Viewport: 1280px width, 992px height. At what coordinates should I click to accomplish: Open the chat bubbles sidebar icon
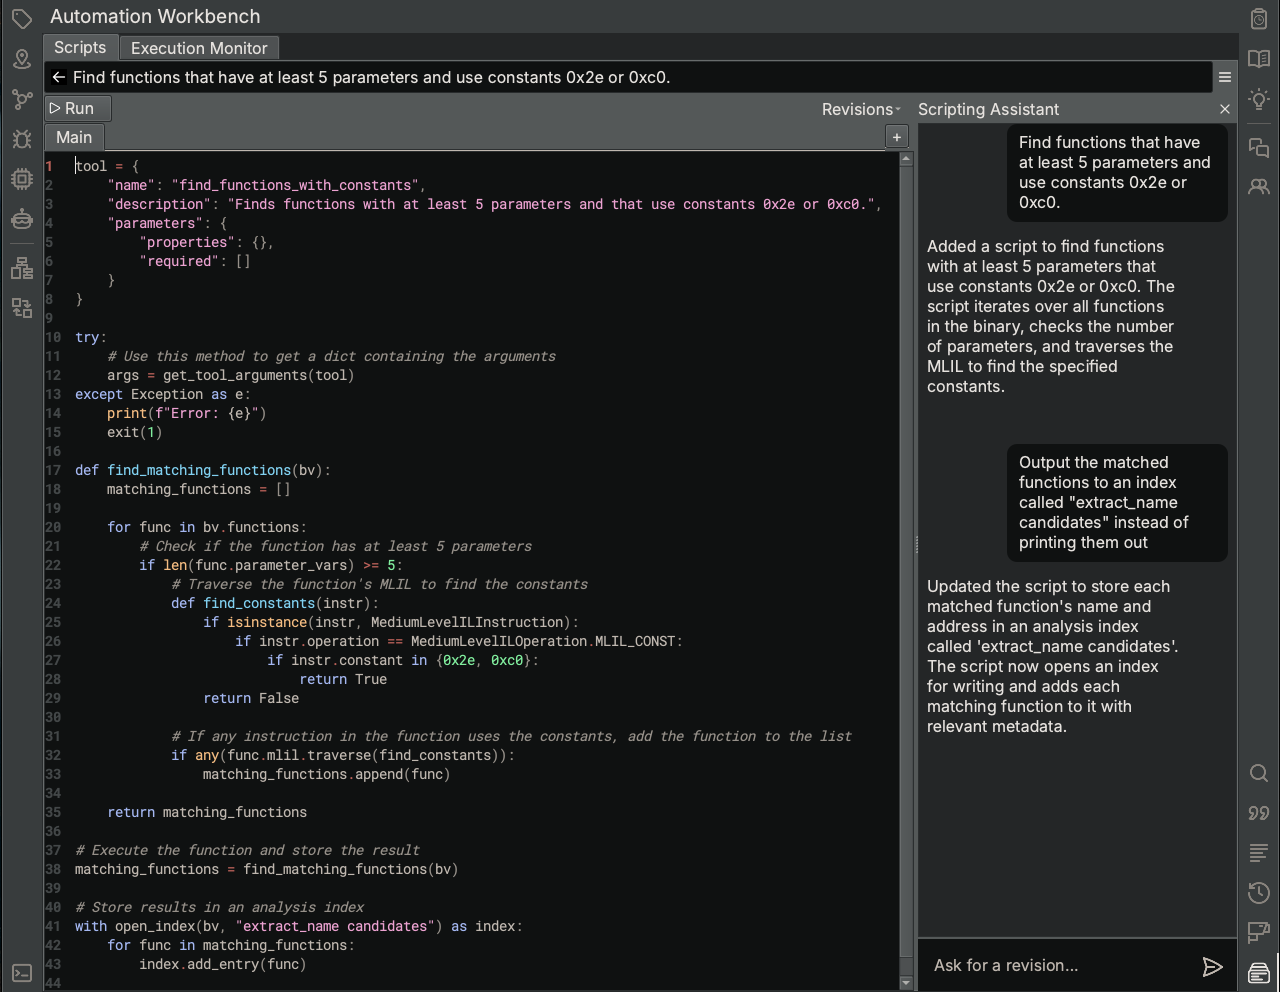(x=1259, y=148)
